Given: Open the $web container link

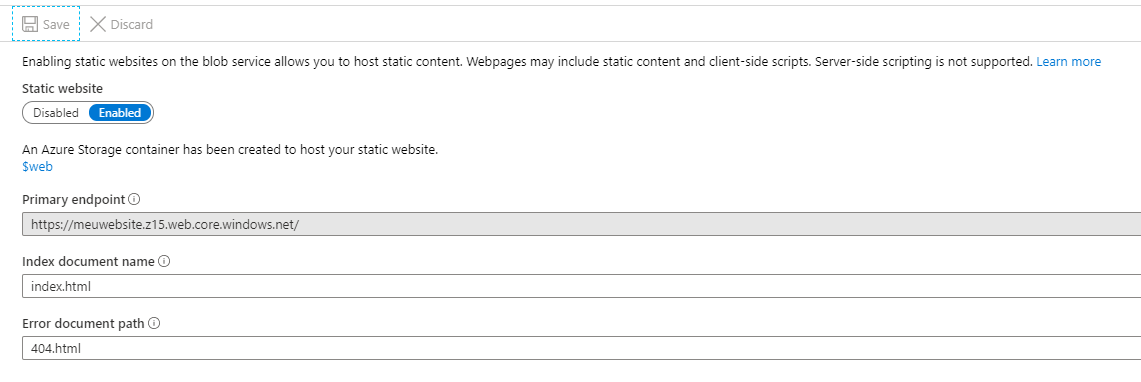Looking at the screenshot, I should pos(37,167).
